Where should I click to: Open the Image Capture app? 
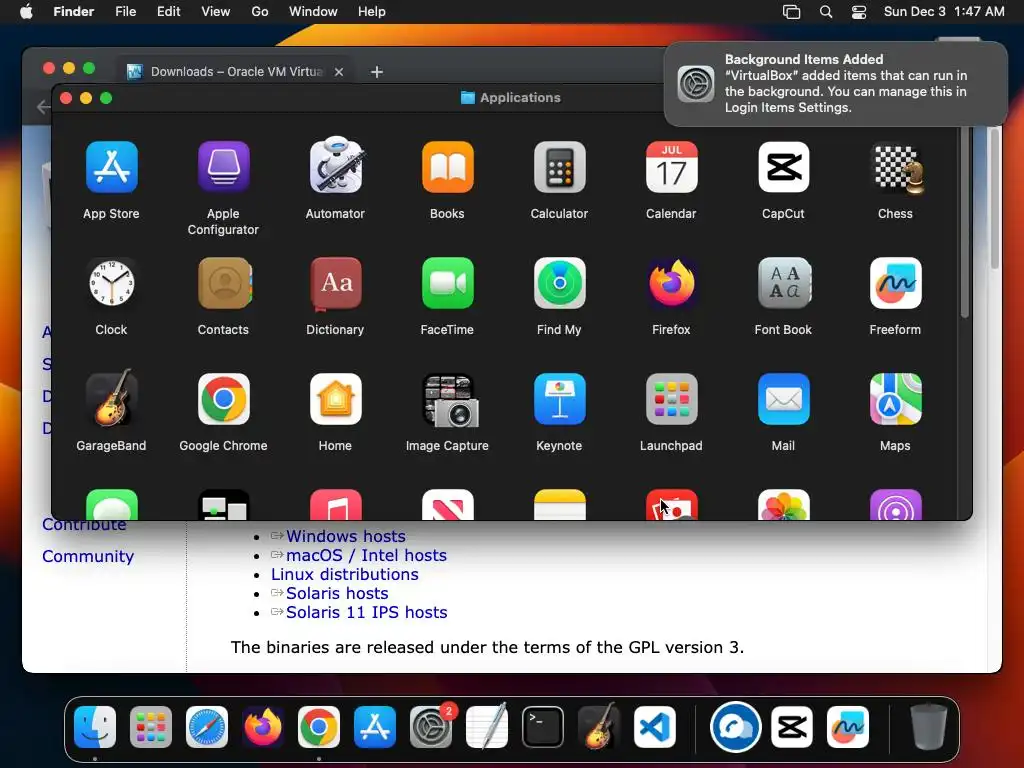click(450, 400)
